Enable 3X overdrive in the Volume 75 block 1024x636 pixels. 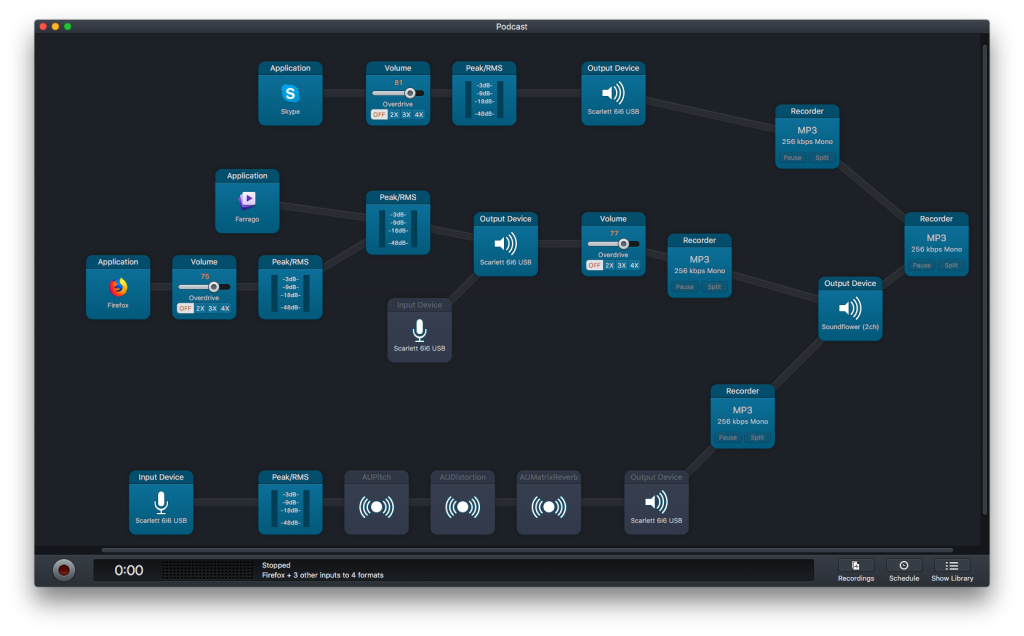[x=212, y=309]
